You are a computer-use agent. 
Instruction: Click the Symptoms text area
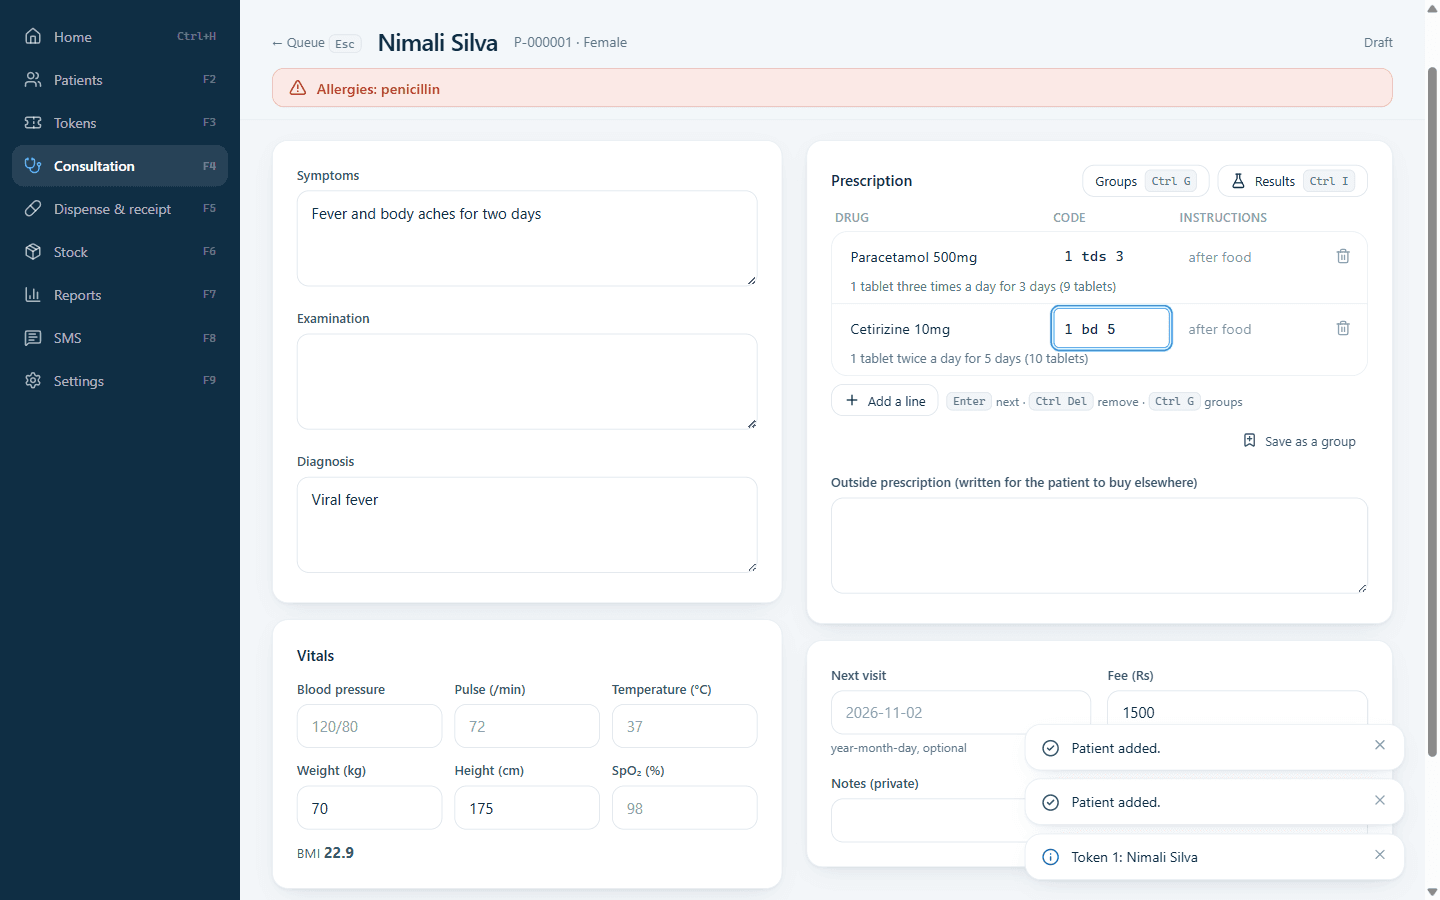[527, 238]
